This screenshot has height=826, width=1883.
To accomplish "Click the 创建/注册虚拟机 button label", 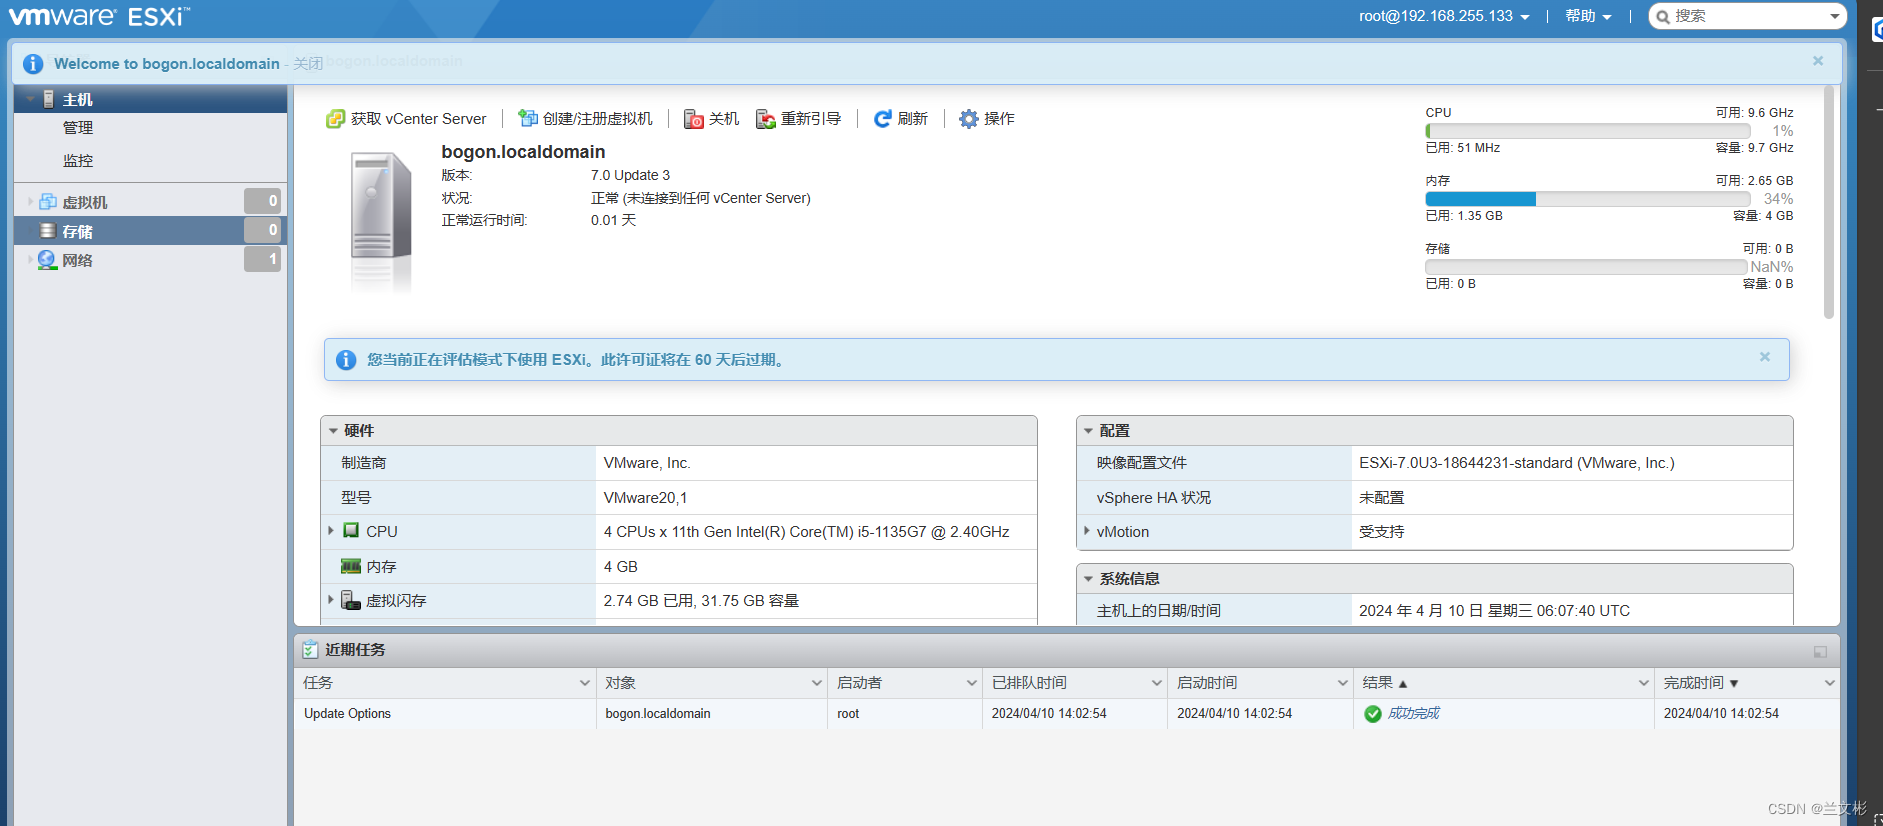I will [597, 119].
